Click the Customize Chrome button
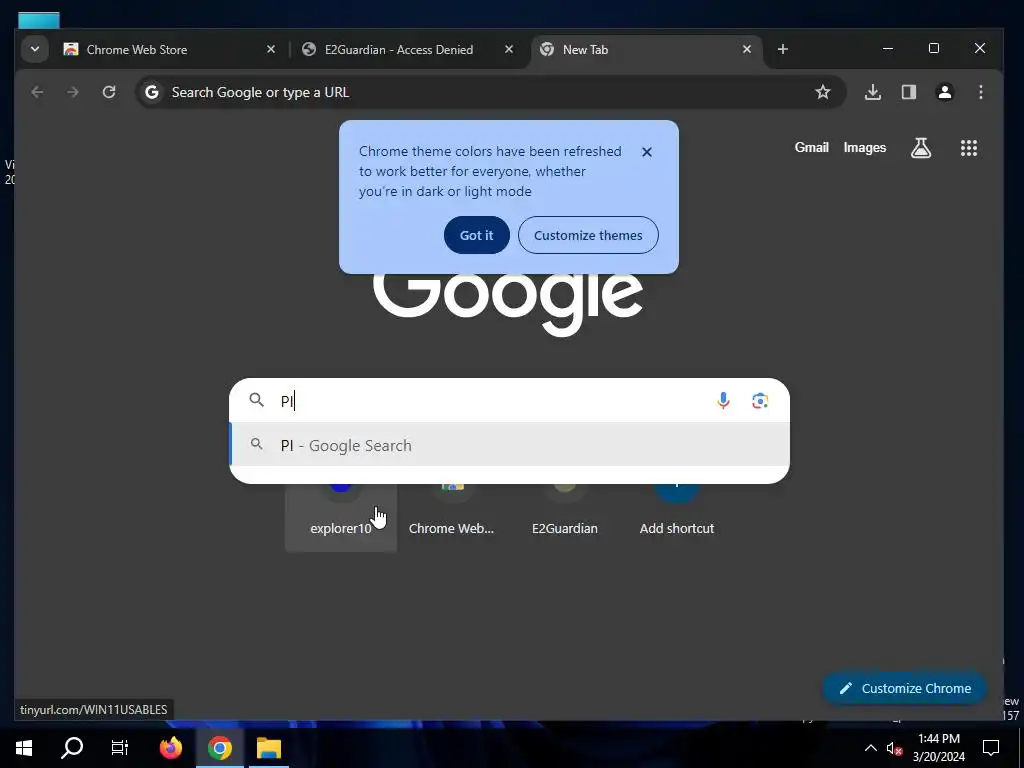 tap(904, 688)
